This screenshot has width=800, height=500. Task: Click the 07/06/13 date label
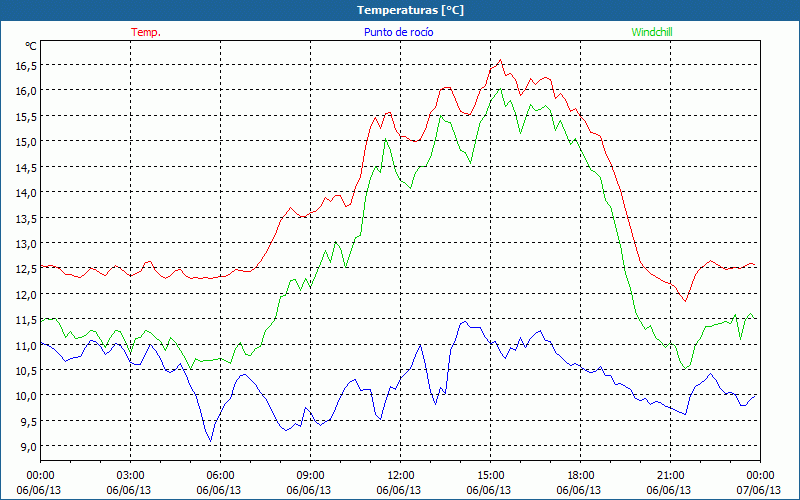pyautogui.click(x=759, y=490)
